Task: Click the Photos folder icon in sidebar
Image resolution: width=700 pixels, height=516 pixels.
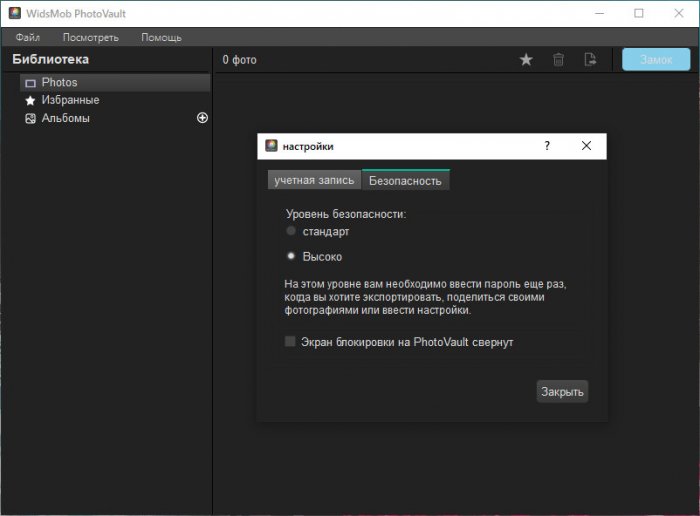Action: tap(30, 83)
